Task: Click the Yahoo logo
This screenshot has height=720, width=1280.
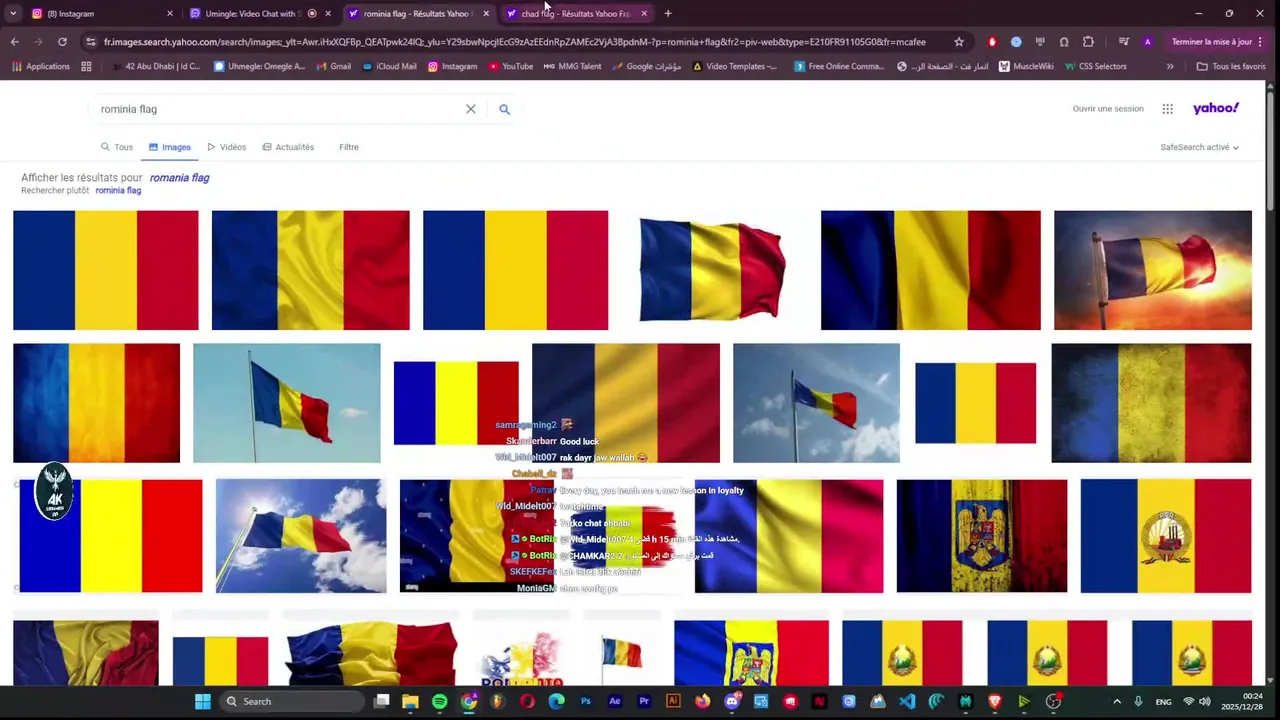Action: pos(1215,108)
